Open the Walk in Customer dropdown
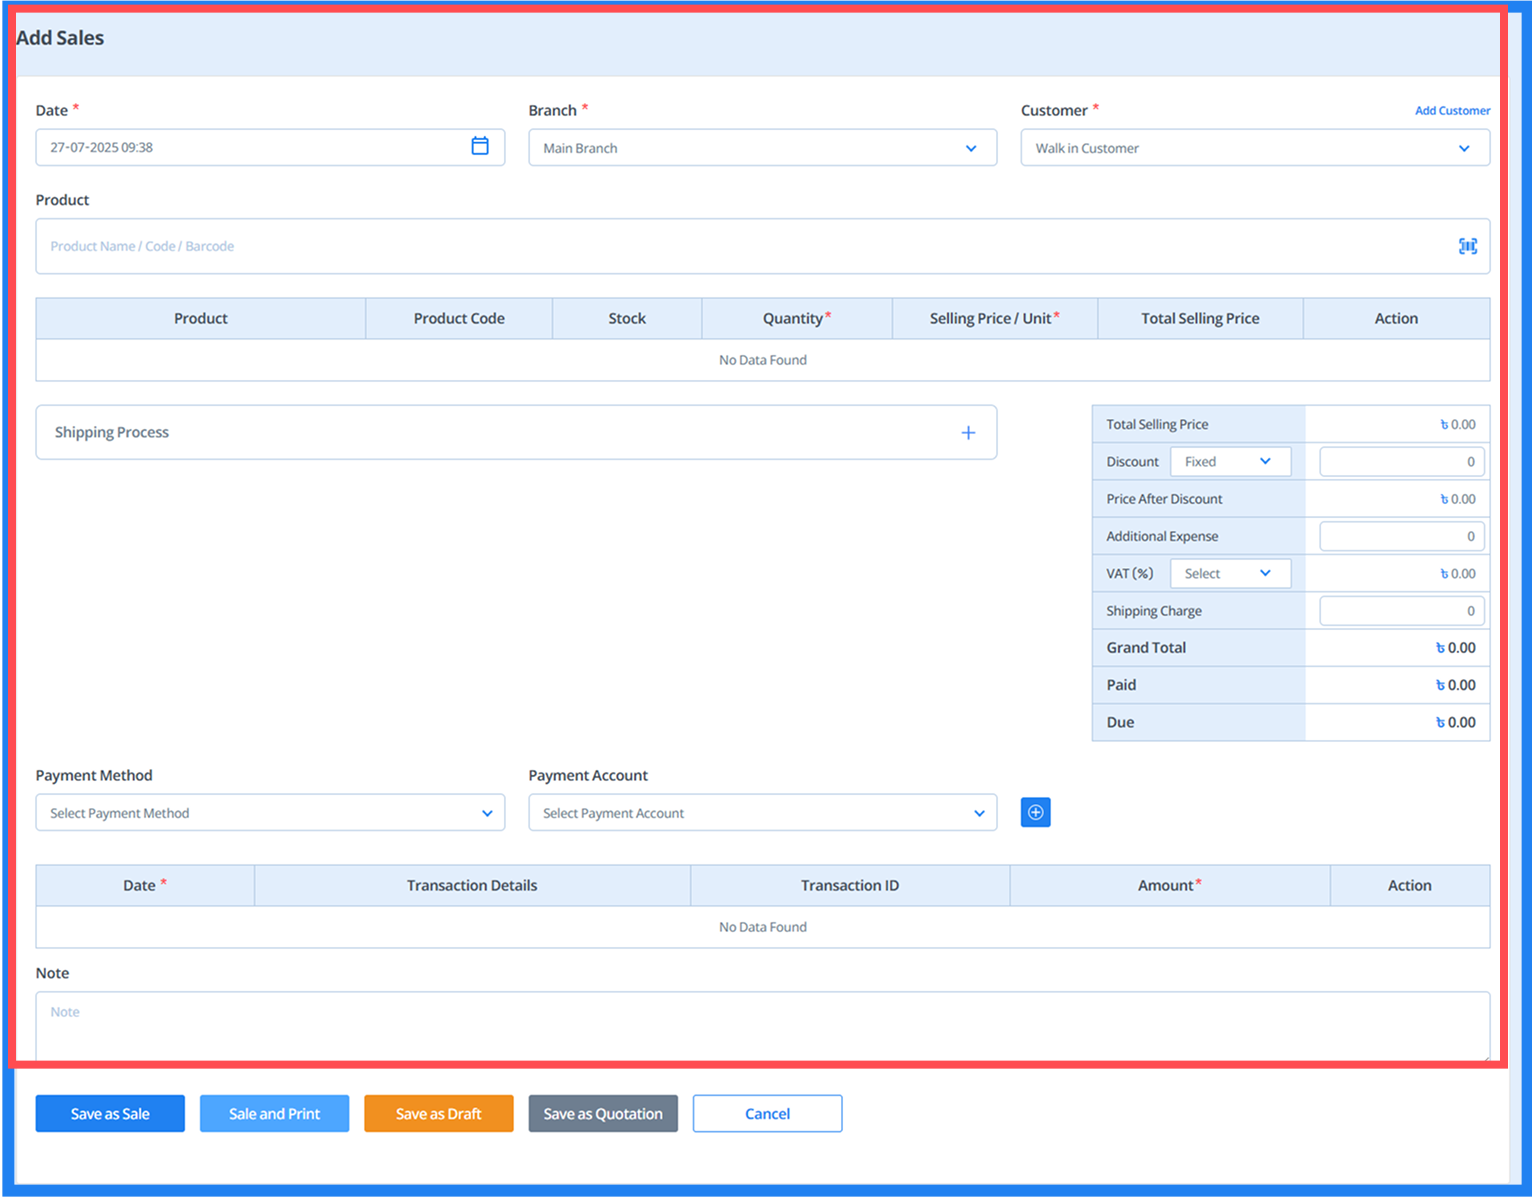Image resolution: width=1532 pixels, height=1197 pixels. coord(1254,147)
